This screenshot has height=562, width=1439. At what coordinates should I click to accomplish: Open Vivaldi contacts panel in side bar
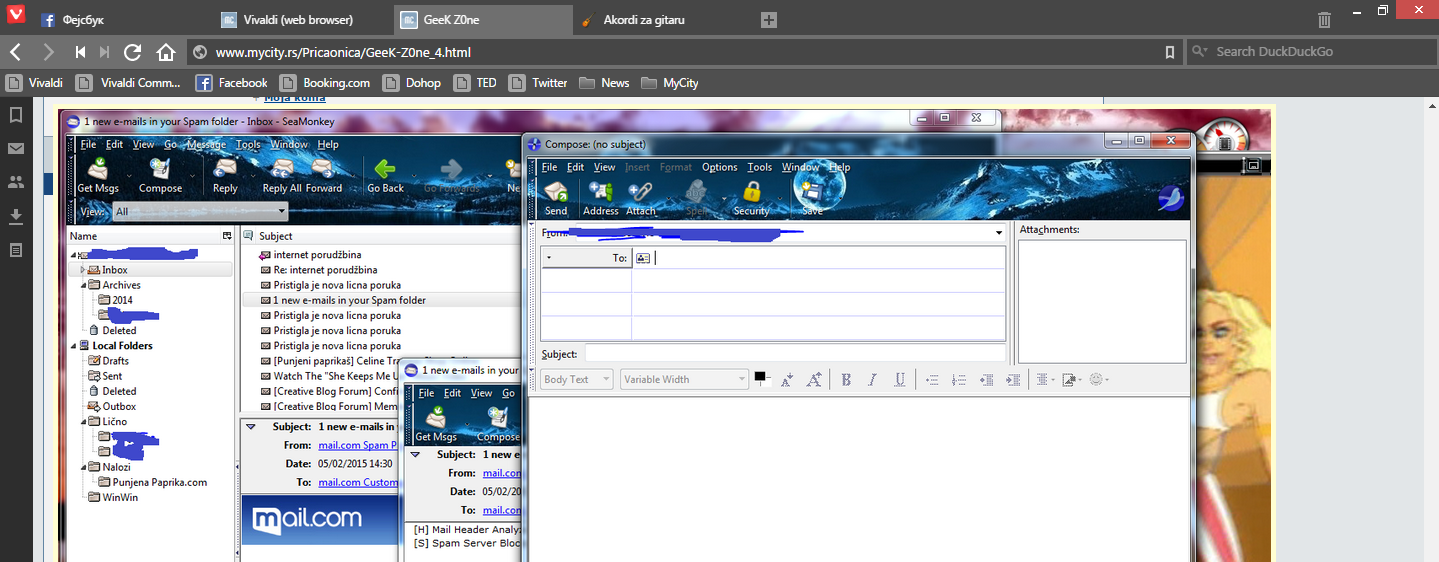click(16, 182)
